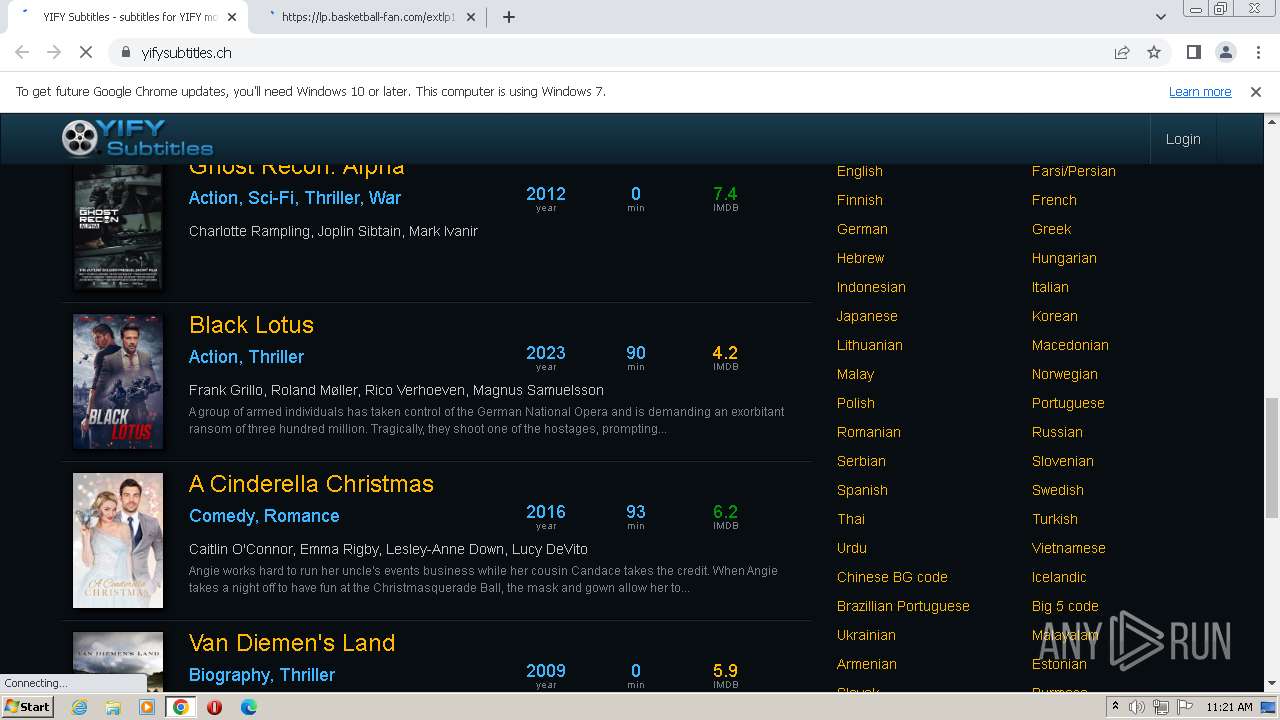Select the English language link
Viewport: 1280px width, 720px height.
[860, 171]
